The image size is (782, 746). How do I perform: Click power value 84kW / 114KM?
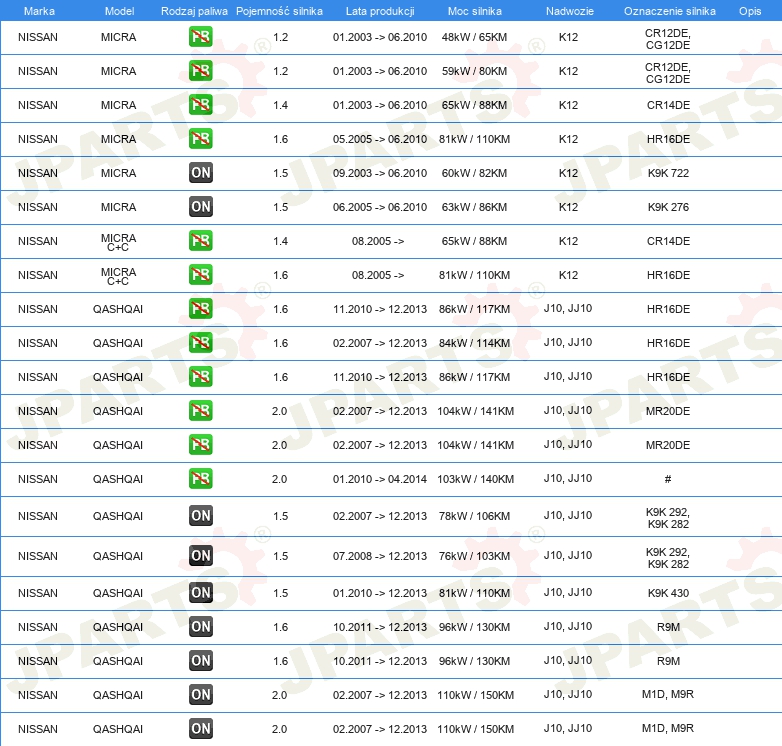474,343
